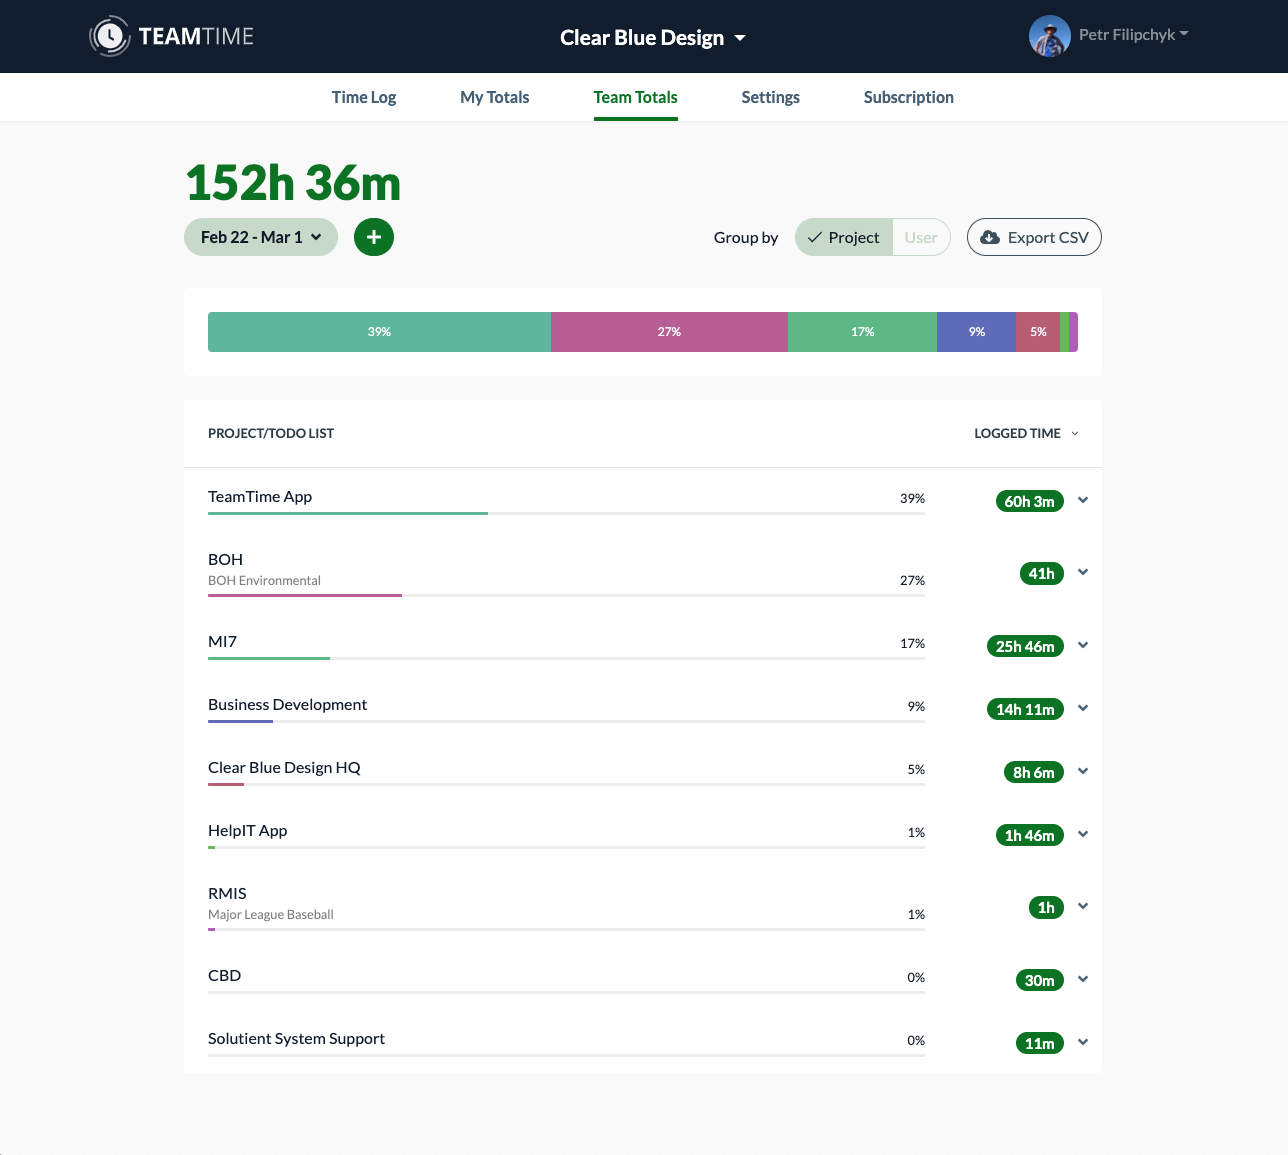Group totals by User

pos(921,237)
